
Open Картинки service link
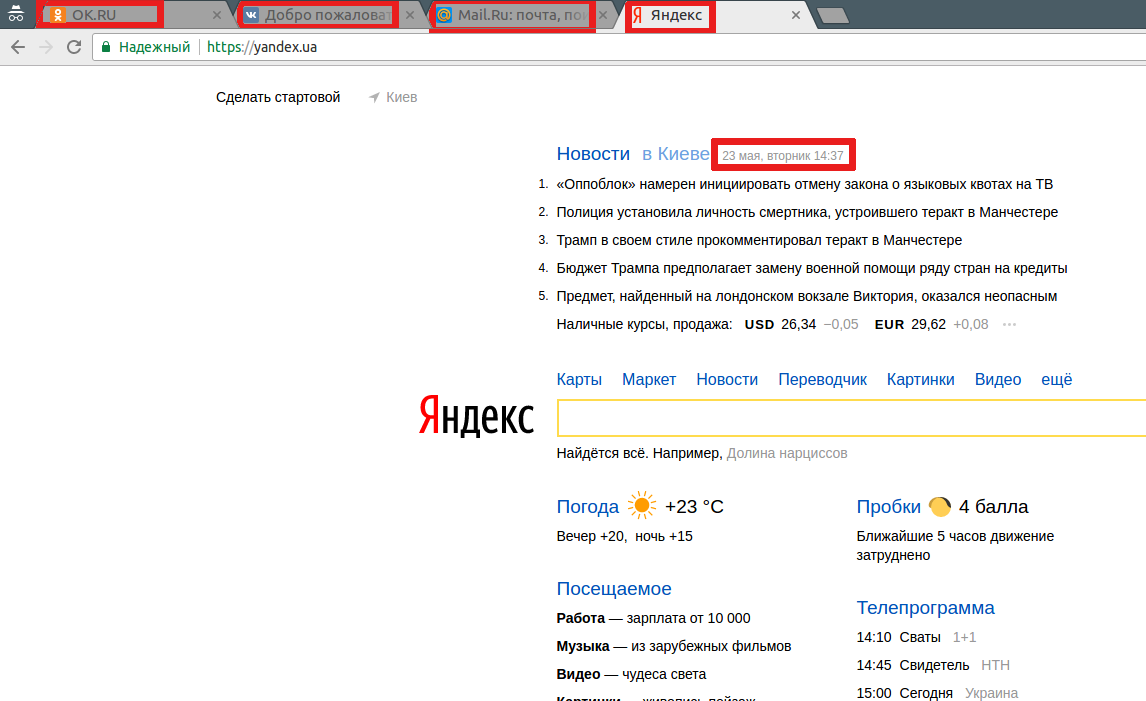point(920,379)
